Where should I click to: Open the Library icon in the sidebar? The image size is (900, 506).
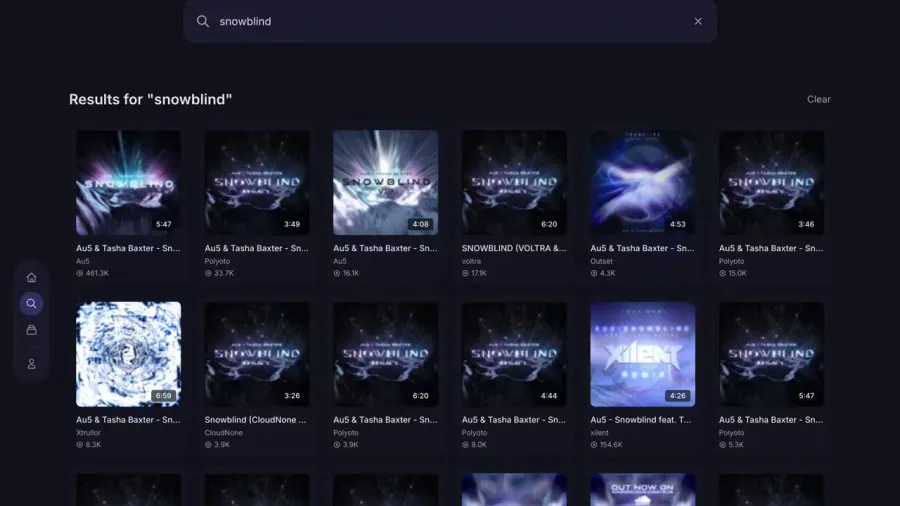point(32,330)
